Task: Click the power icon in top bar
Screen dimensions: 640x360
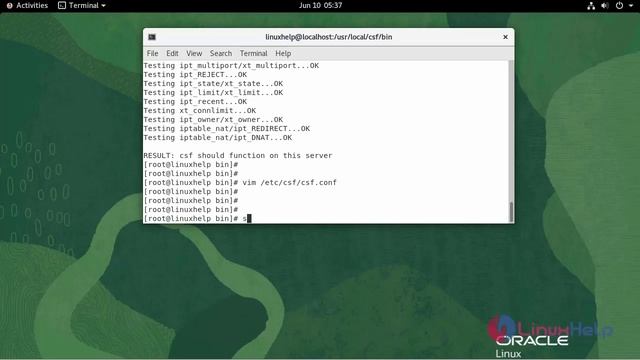Action: coord(619,6)
